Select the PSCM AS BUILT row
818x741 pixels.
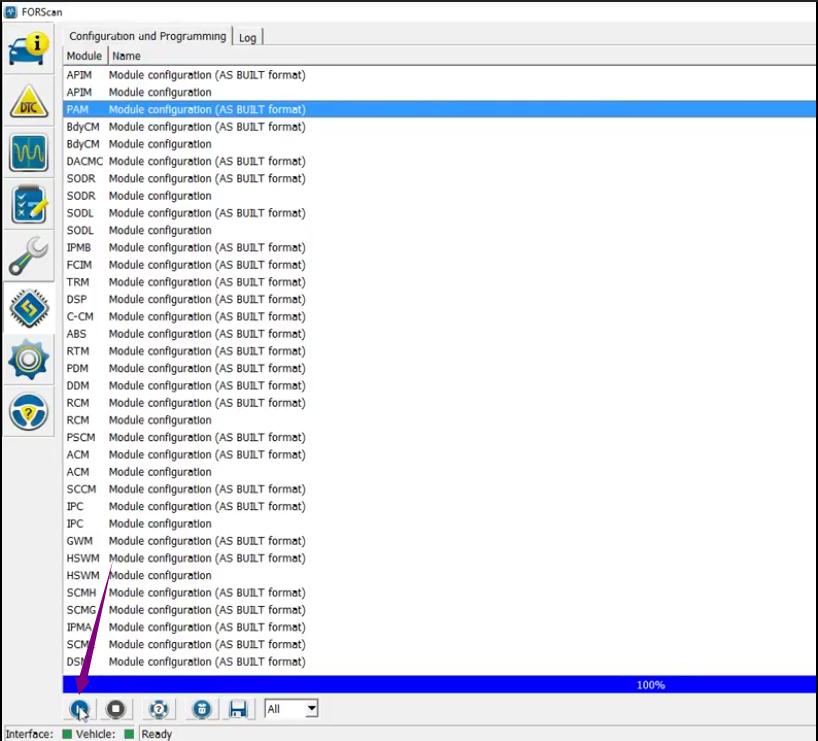[440, 437]
